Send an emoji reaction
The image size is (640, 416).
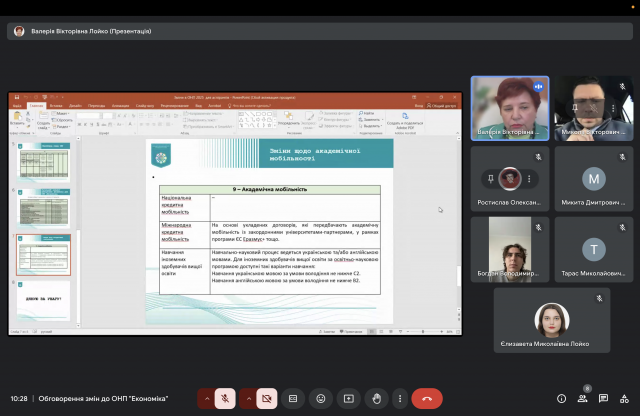tap(321, 398)
